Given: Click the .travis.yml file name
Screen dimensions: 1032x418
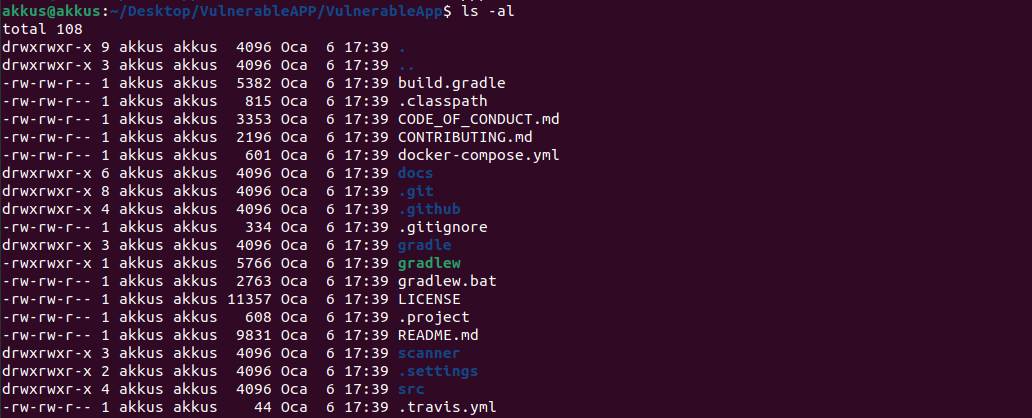Looking at the screenshot, I should pyautogui.click(x=447, y=407).
